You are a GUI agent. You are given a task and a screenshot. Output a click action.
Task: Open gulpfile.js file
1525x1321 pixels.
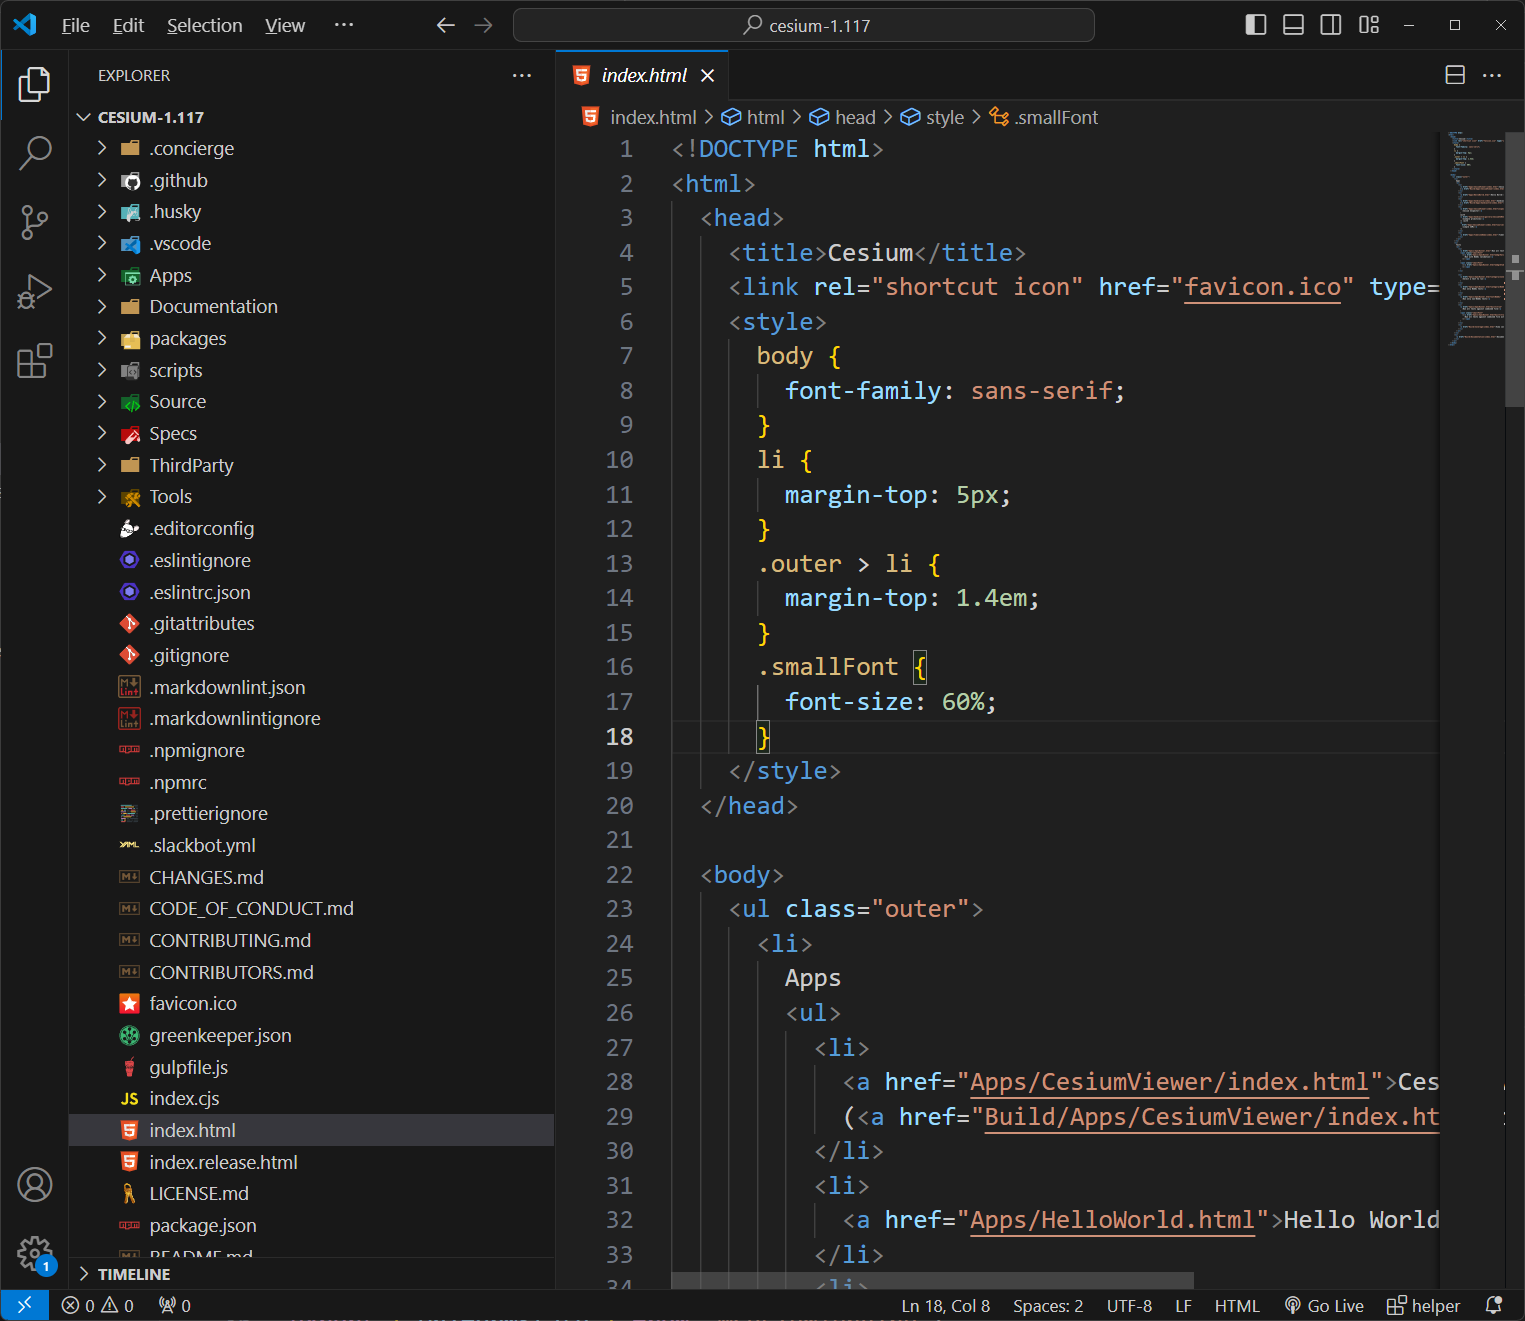[312, 1067]
